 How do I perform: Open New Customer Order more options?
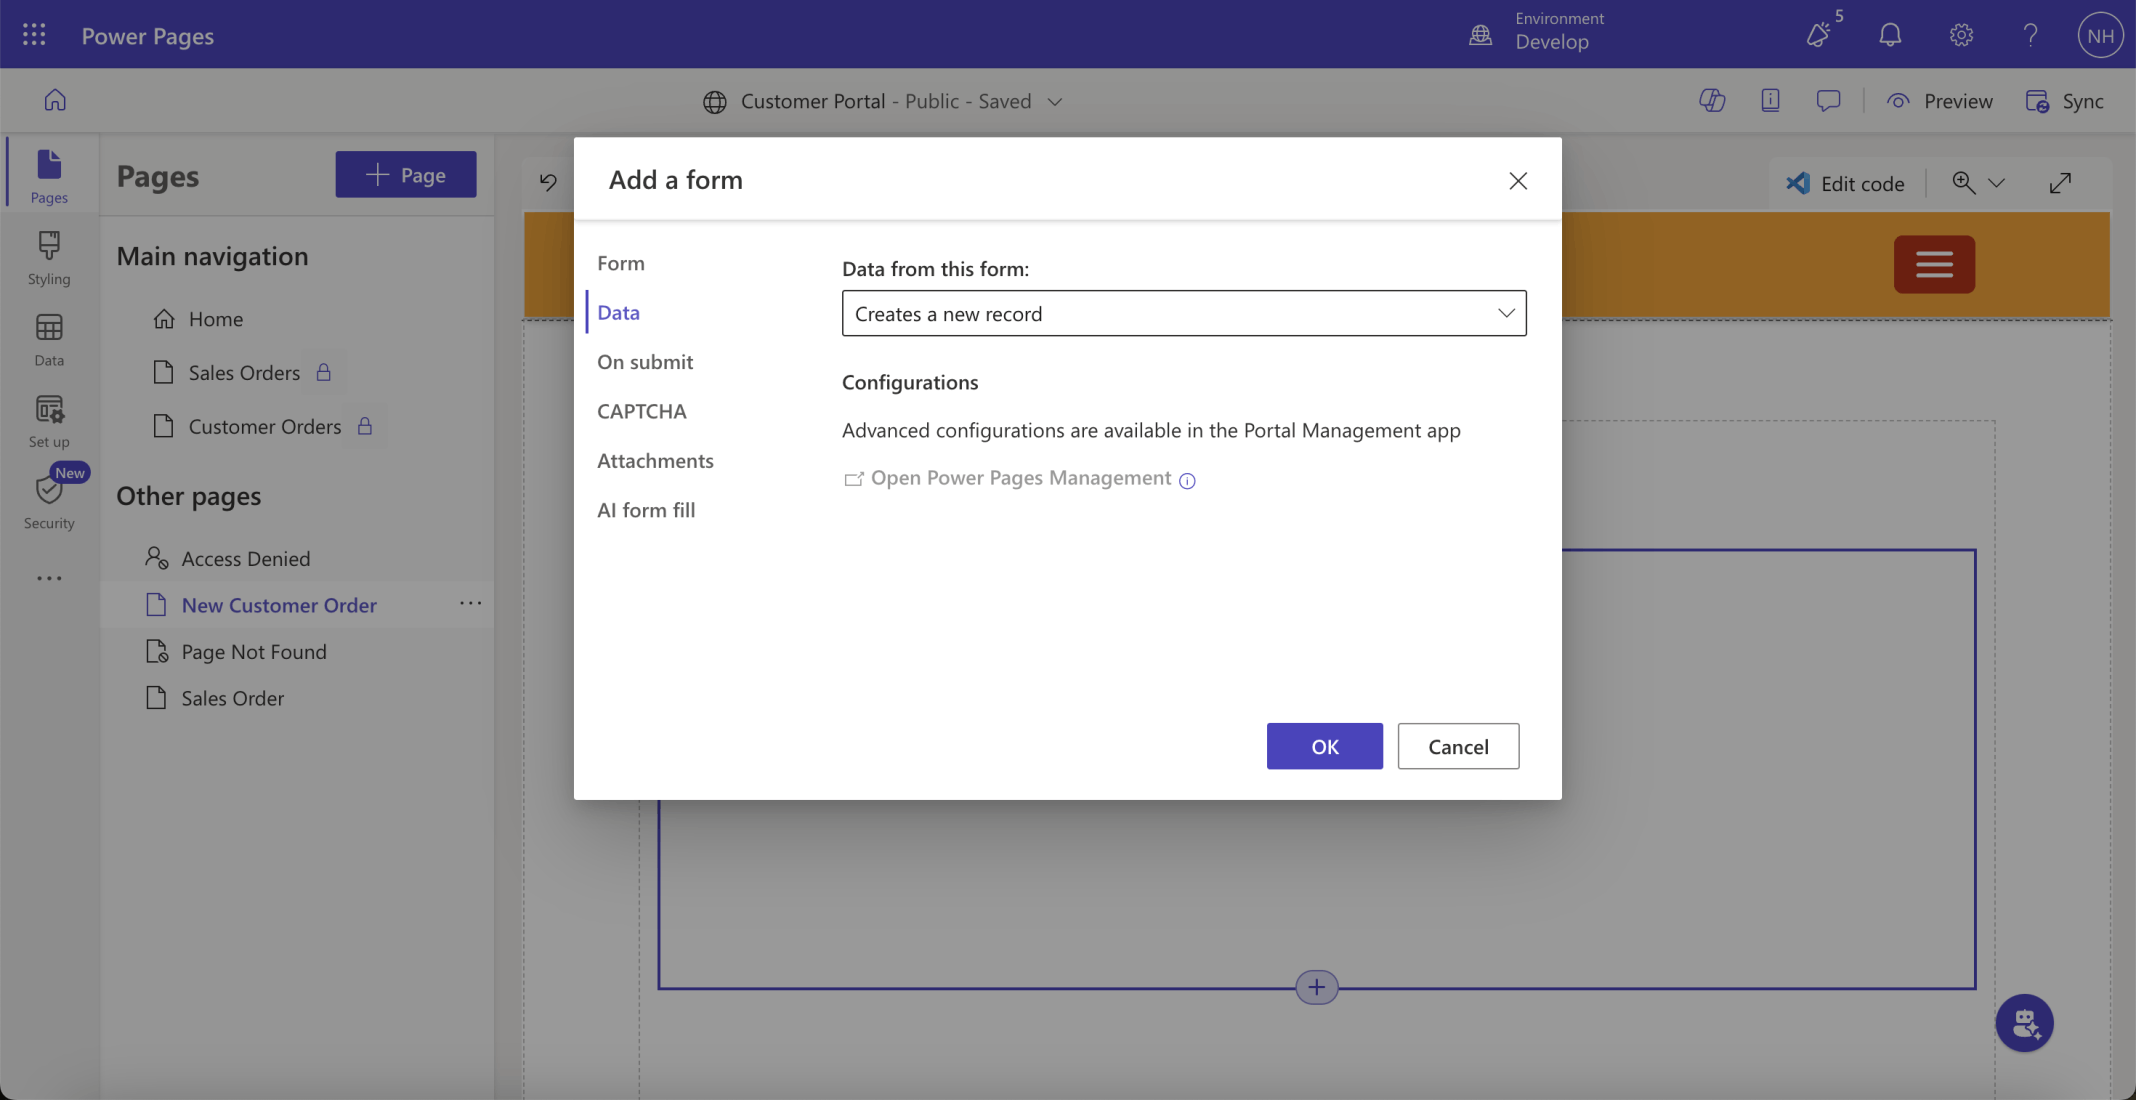pyautogui.click(x=470, y=603)
